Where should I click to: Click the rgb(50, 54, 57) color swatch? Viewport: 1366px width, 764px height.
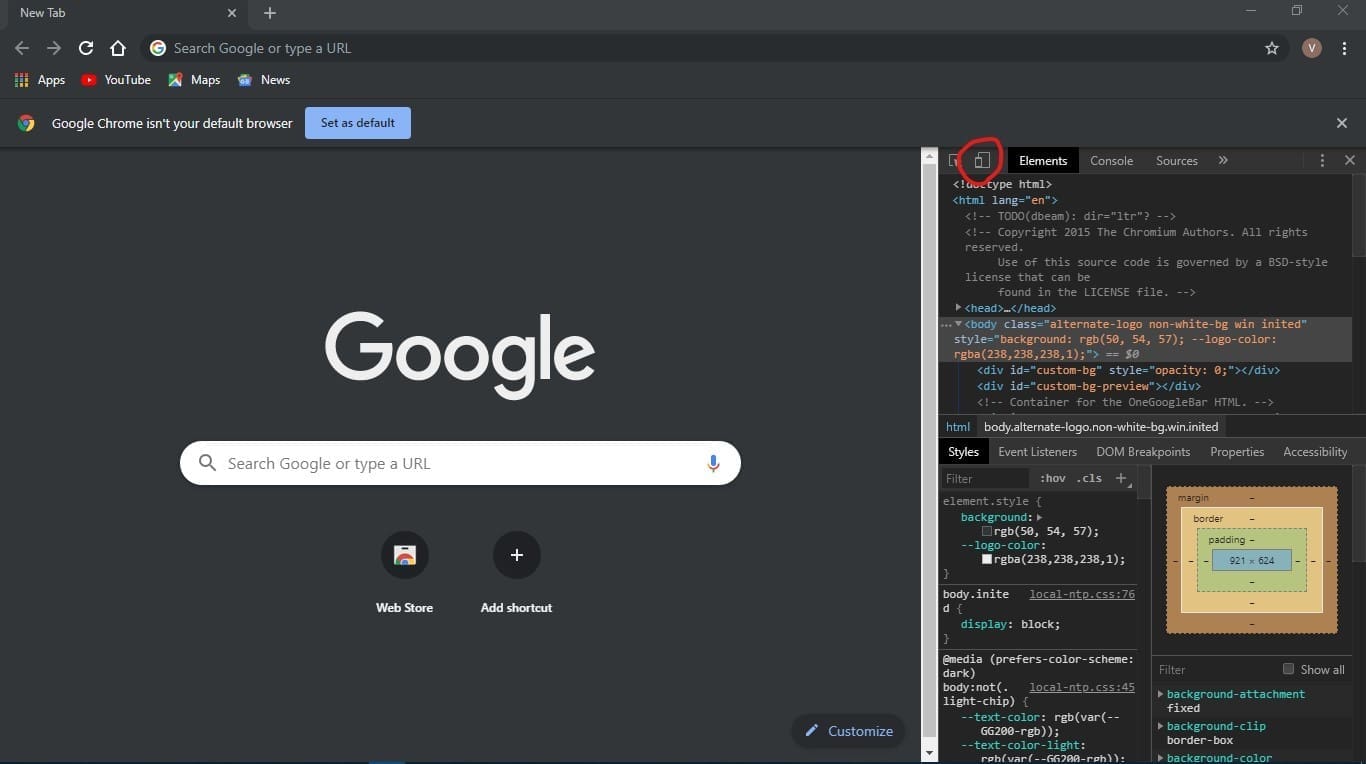click(x=987, y=531)
